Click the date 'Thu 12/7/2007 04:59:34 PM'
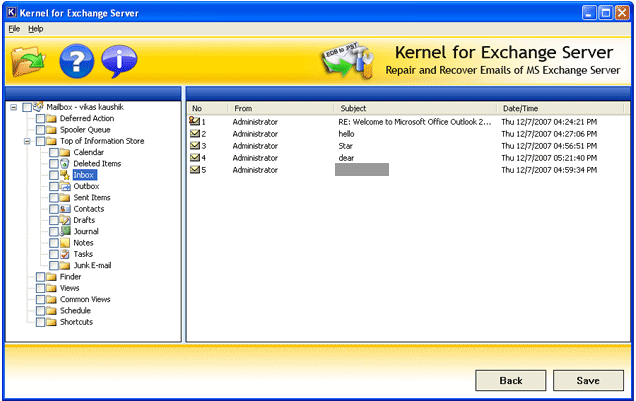Viewport: 636px width, 401px height. pyautogui.click(x=549, y=170)
